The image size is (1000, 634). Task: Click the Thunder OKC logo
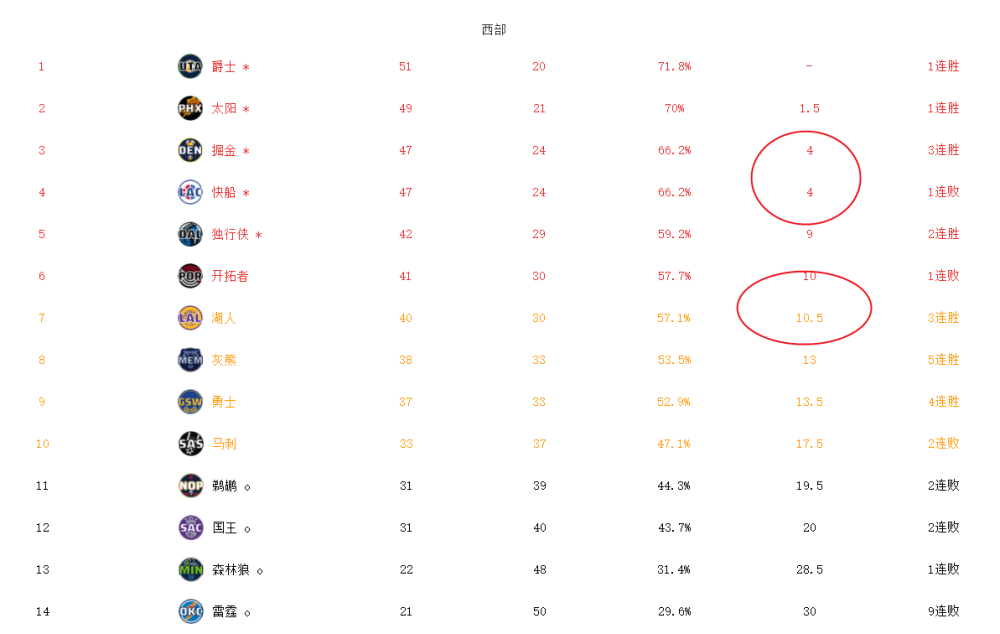coord(190,611)
